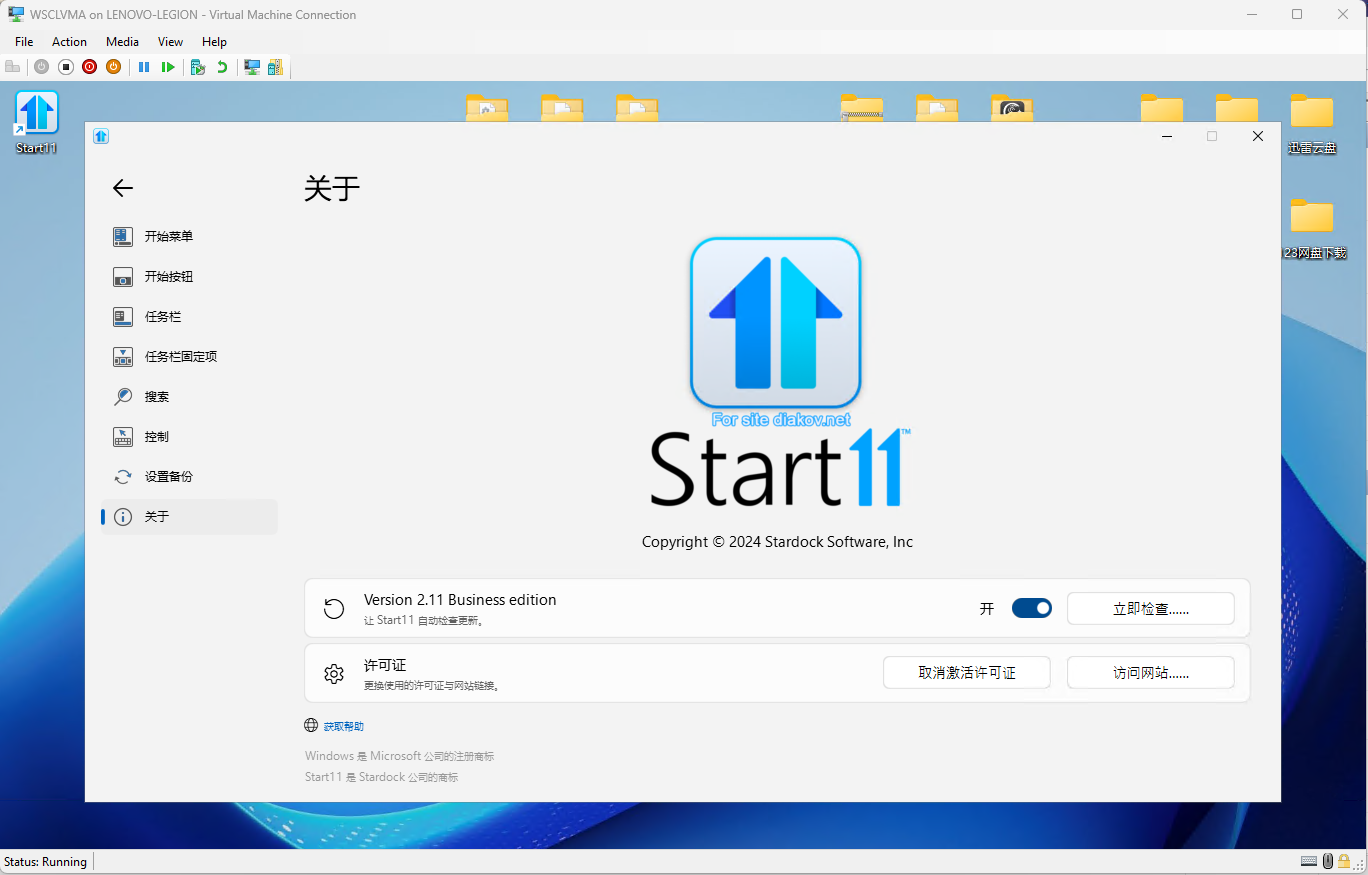Click the 取消激活许可证 button
1368x875 pixels.
[966, 673]
